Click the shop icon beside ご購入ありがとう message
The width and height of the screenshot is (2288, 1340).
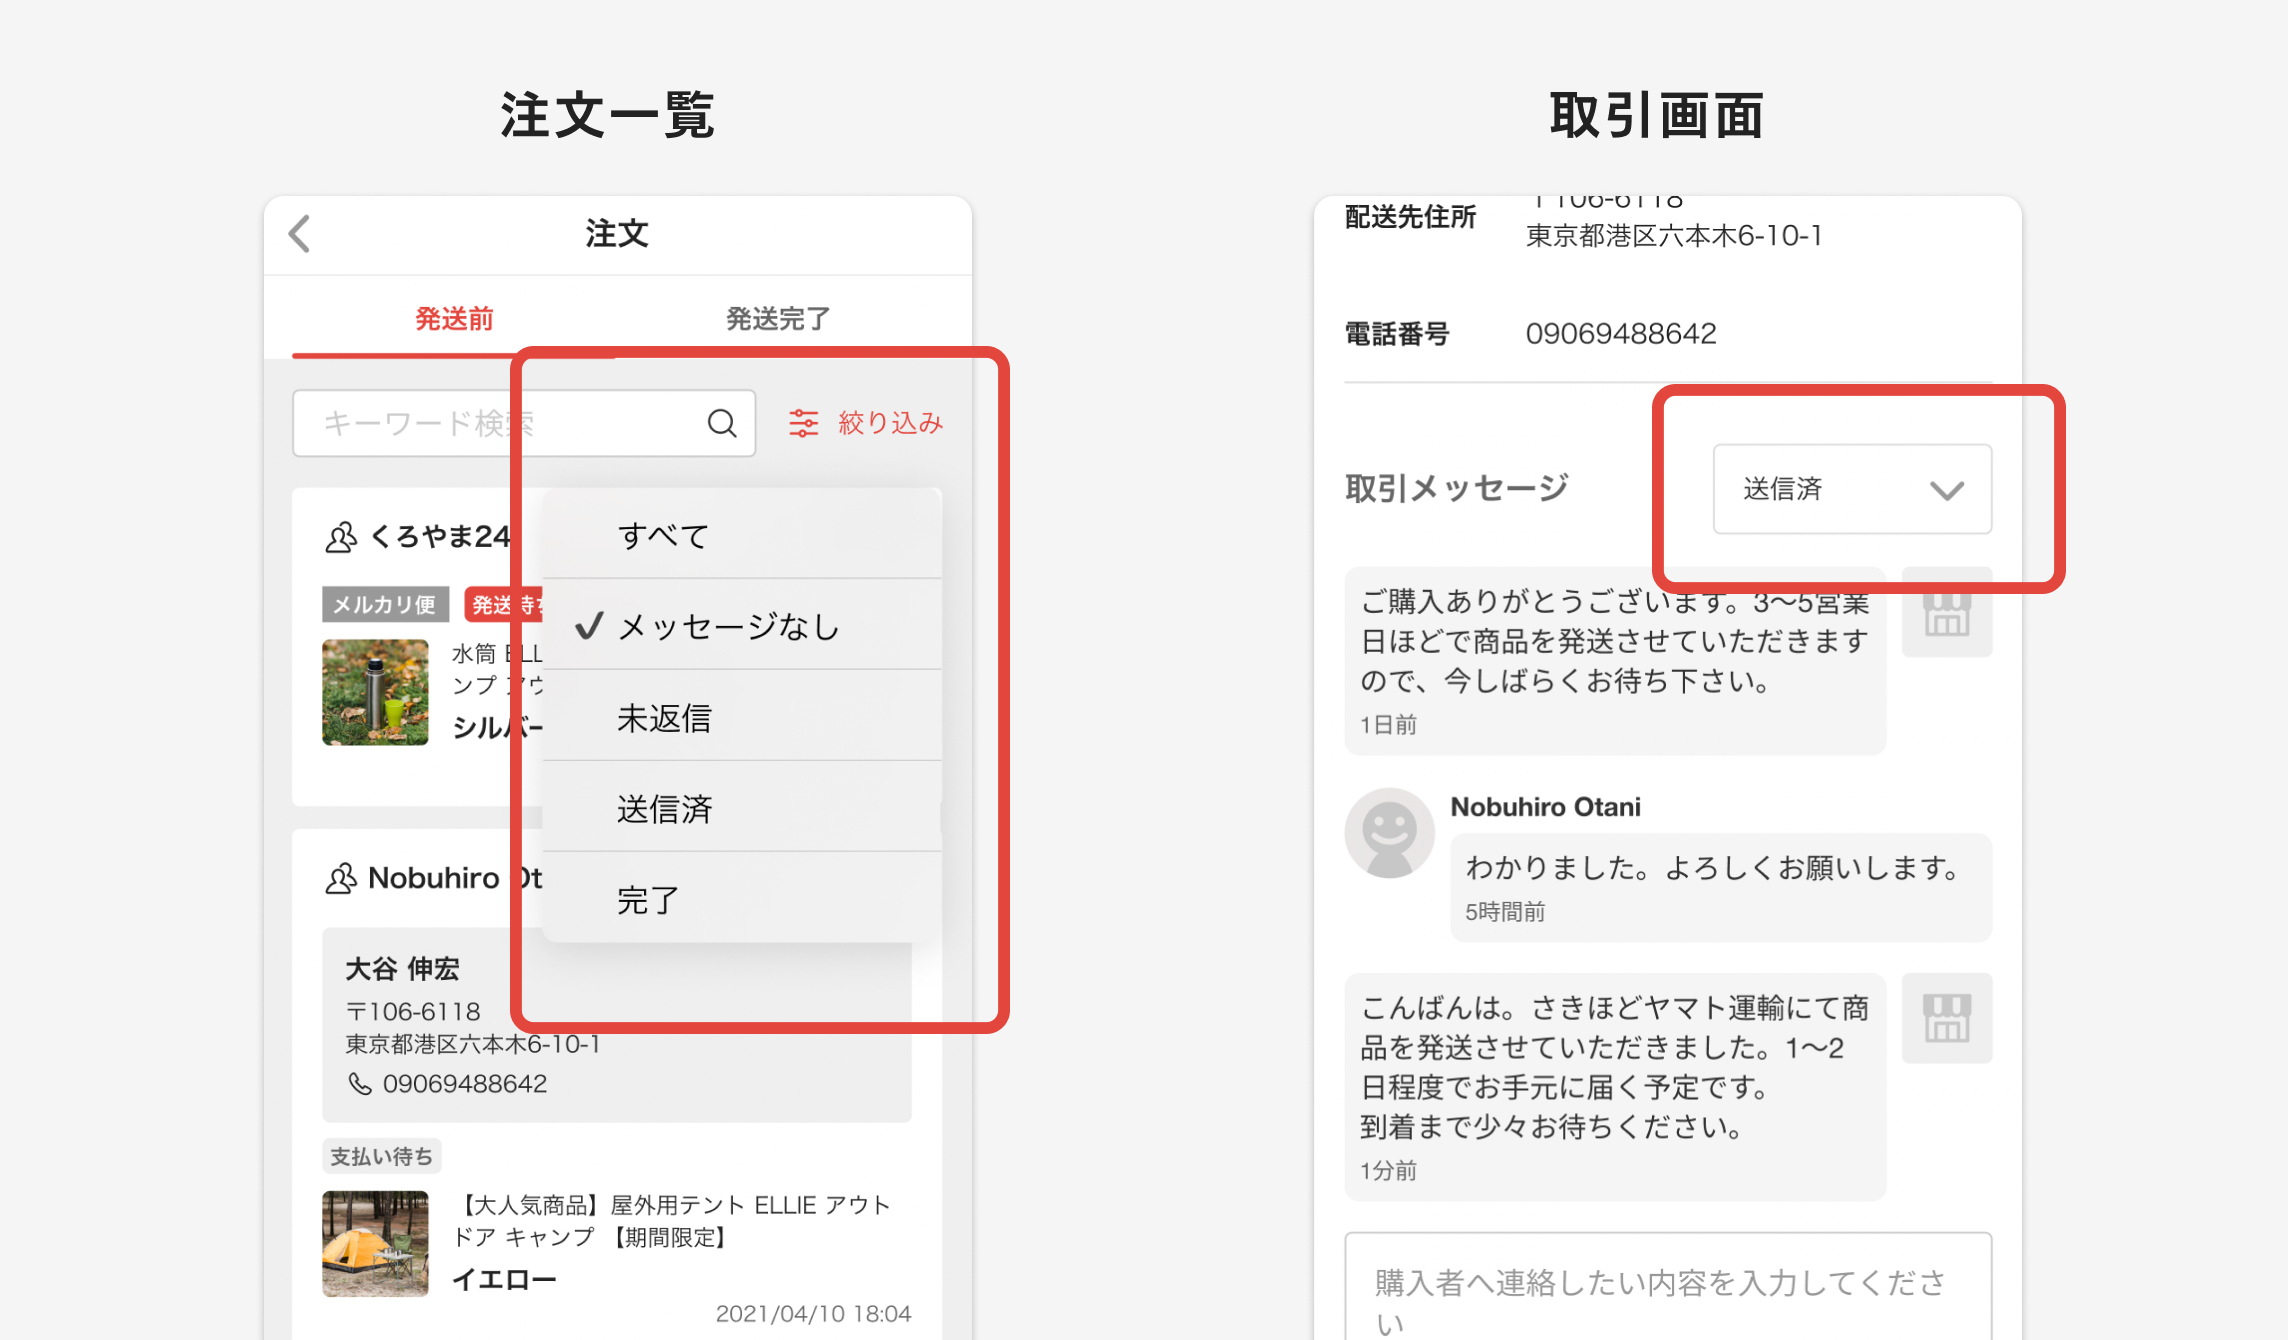pos(1946,612)
